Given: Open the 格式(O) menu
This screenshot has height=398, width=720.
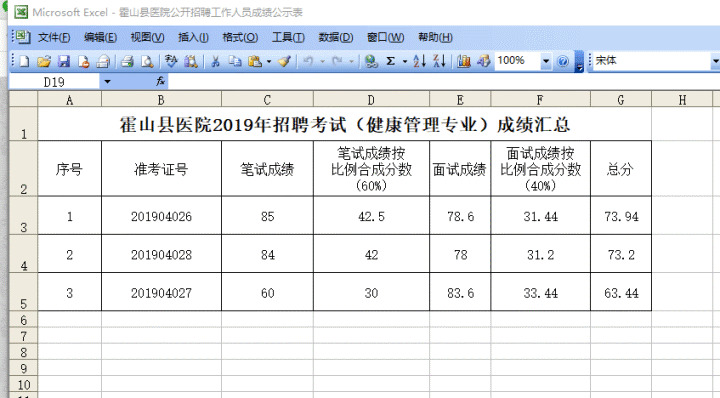Looking at the screenshot, I should pos(240,37).
